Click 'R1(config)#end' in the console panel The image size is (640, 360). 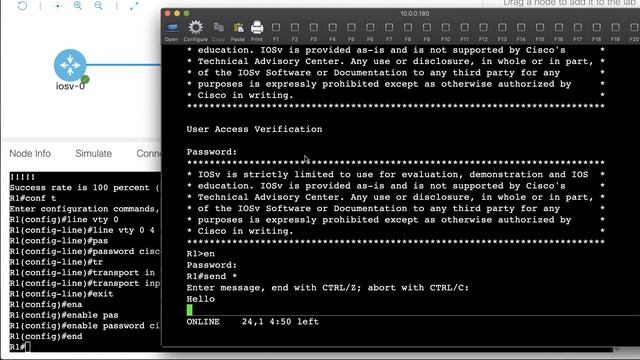(46, 336)
